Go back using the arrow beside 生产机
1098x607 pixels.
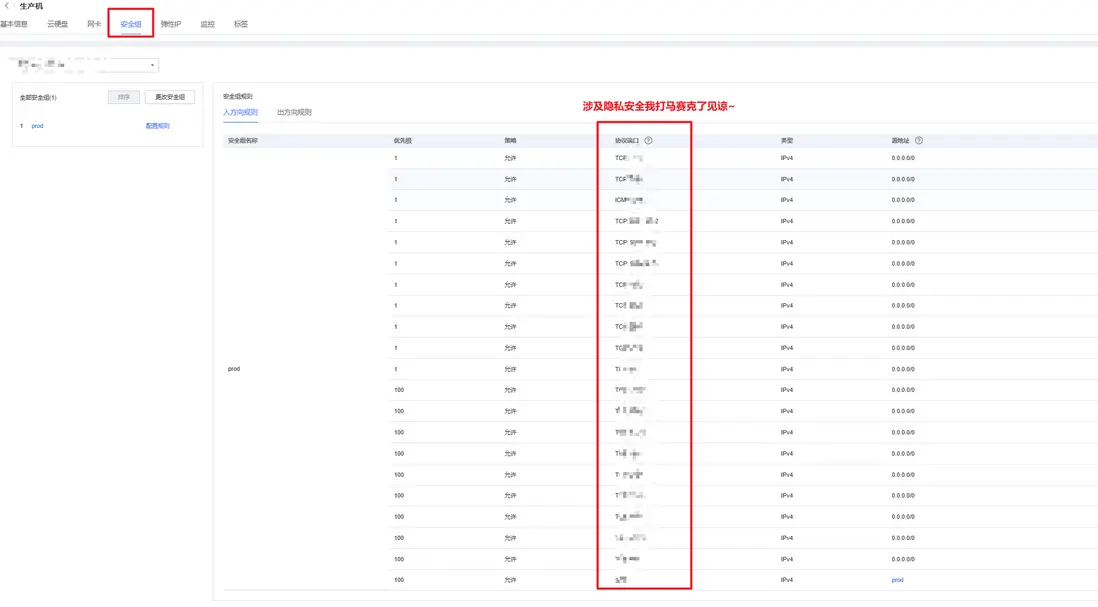click(x=6, y=6)
